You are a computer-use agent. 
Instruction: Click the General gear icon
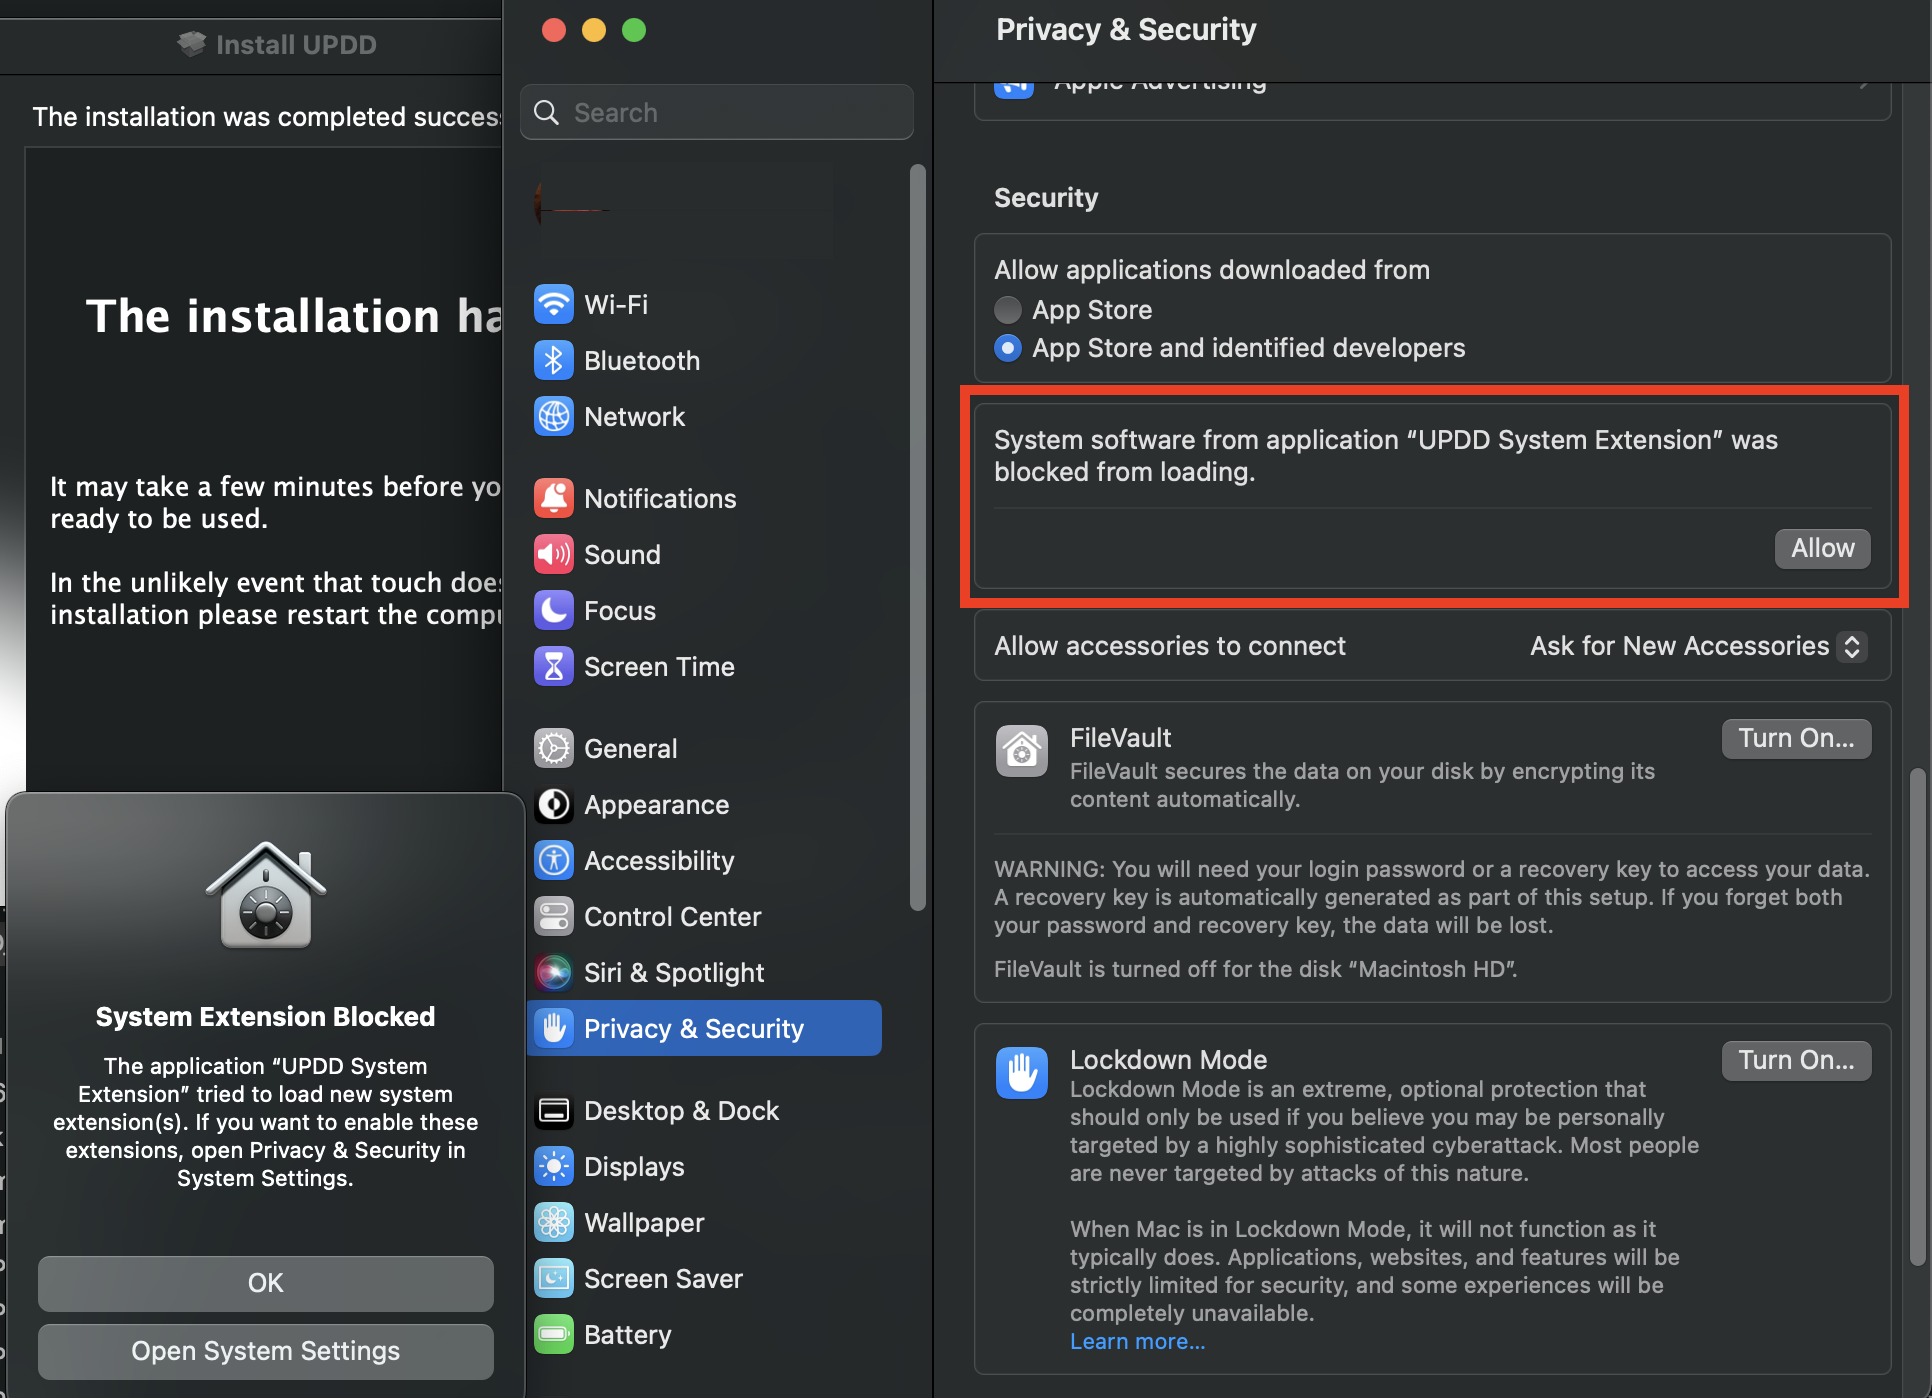pyautogui.click(x=553, y=748)
